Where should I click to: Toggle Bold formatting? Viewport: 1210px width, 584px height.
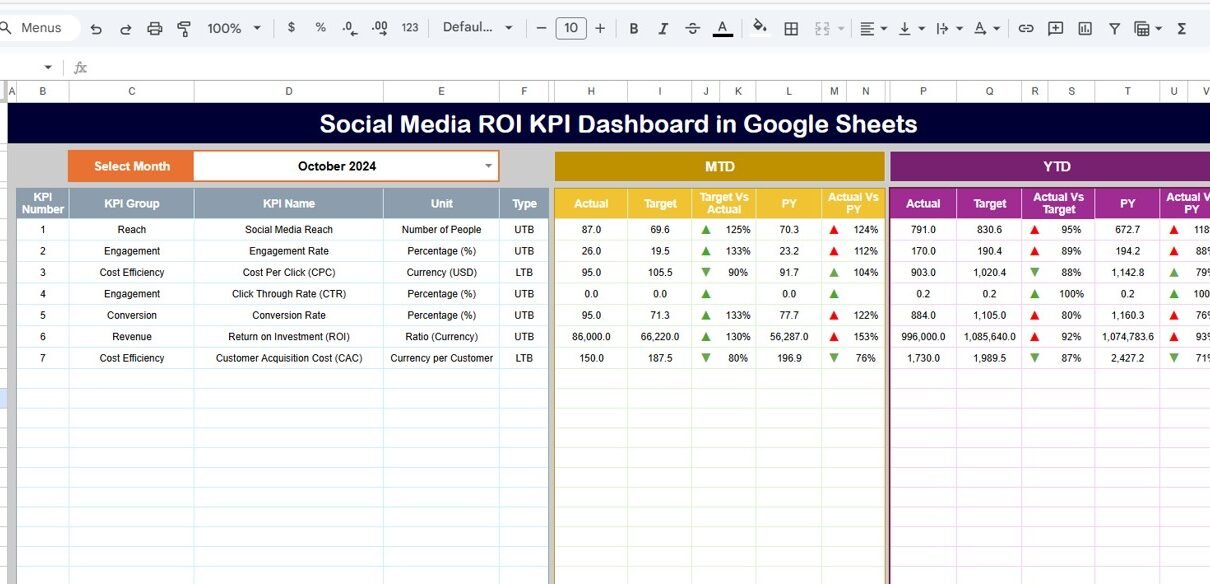(x=633, y=29)
